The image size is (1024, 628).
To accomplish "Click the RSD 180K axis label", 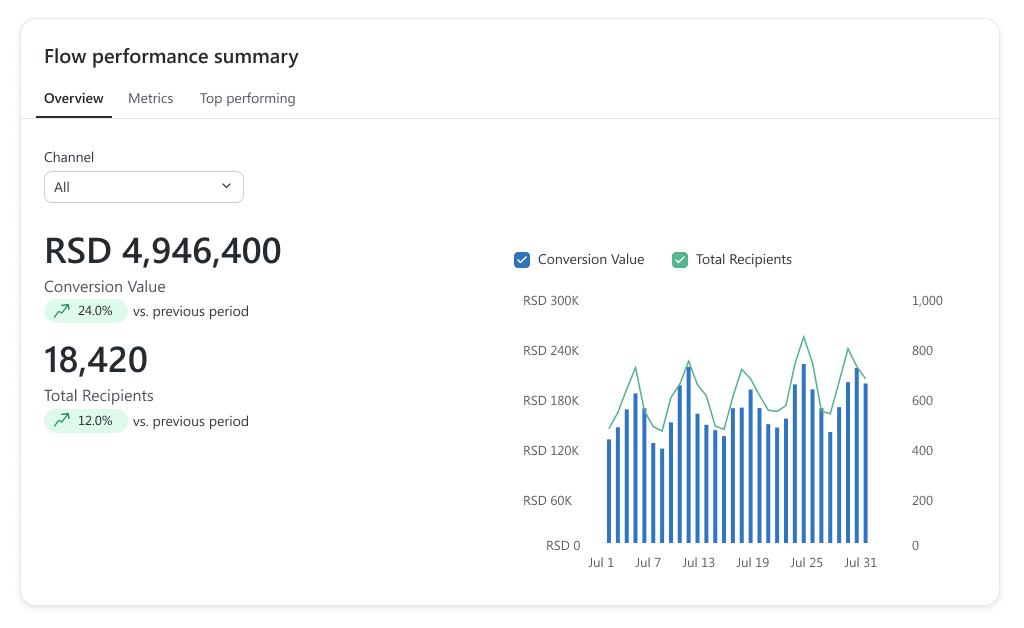I will pyautogui.click(x=551, y=401).
